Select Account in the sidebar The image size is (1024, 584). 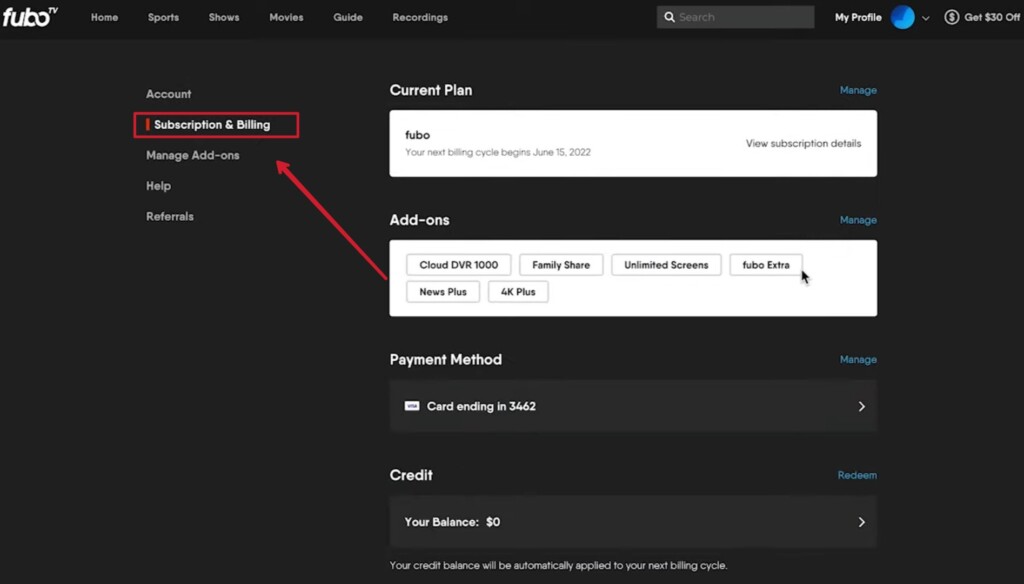pos(168,94)
